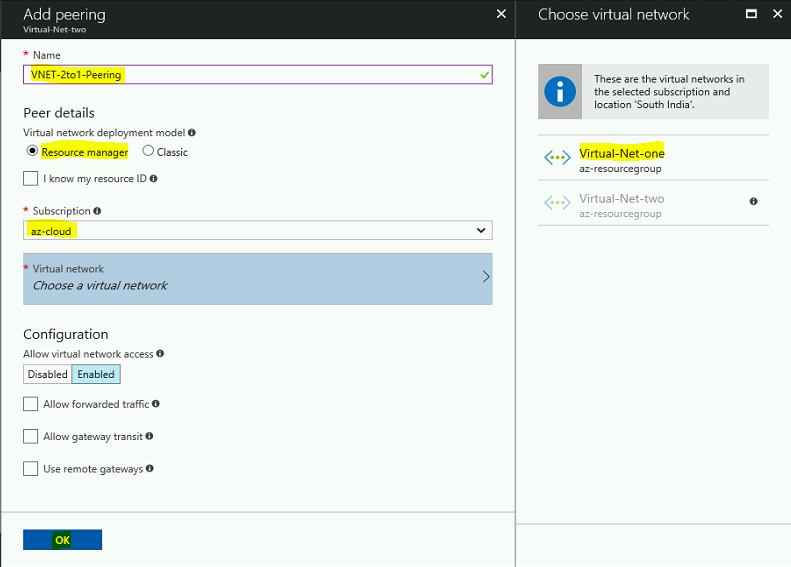The height and width of the screenshot is (567, 791).
Task: Select Resource manager radio button
Action: [x=32, y=150]
